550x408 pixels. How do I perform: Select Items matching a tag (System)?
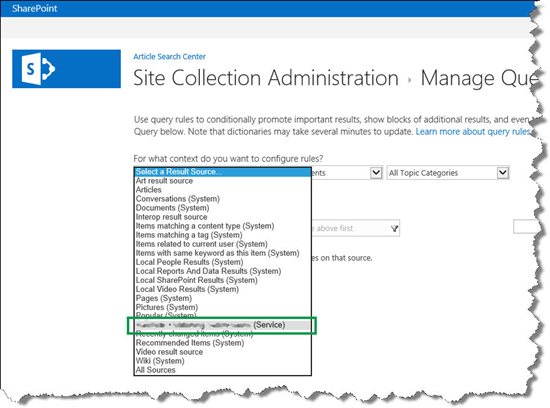(222, 235)
